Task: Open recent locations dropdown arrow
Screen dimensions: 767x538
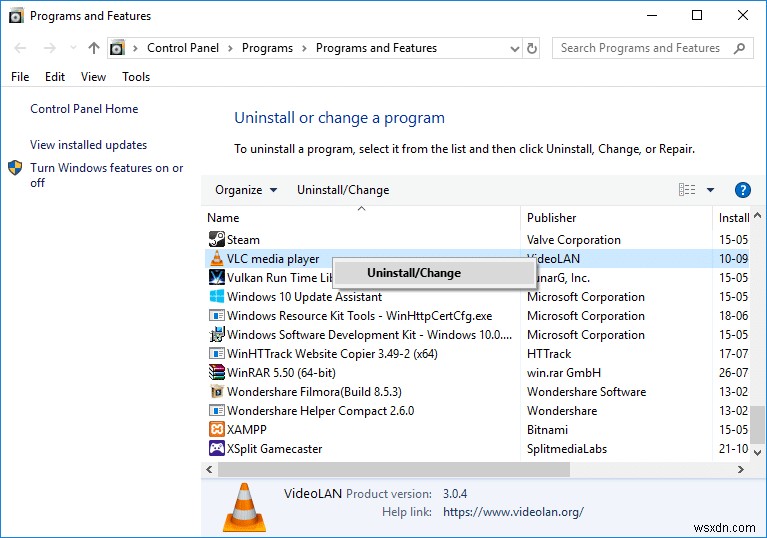Action: (73, 48)
